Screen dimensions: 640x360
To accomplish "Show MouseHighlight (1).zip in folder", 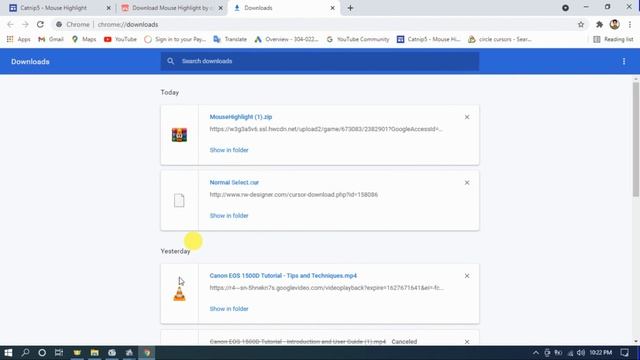I will [229, 150].
